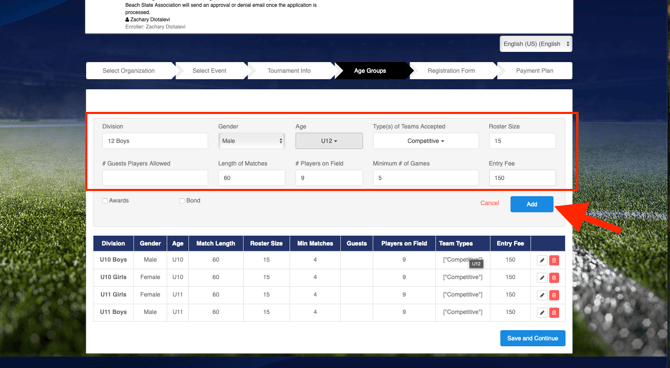This screenshot has height=368, width=670.
Task: Delete the U10 Girls division row
Action: pyautogui.click(x=554, y=278)
